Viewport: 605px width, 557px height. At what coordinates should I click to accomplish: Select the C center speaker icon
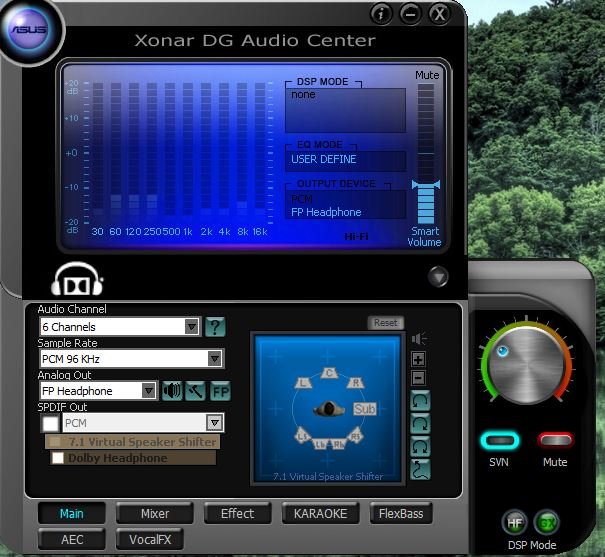329,373
